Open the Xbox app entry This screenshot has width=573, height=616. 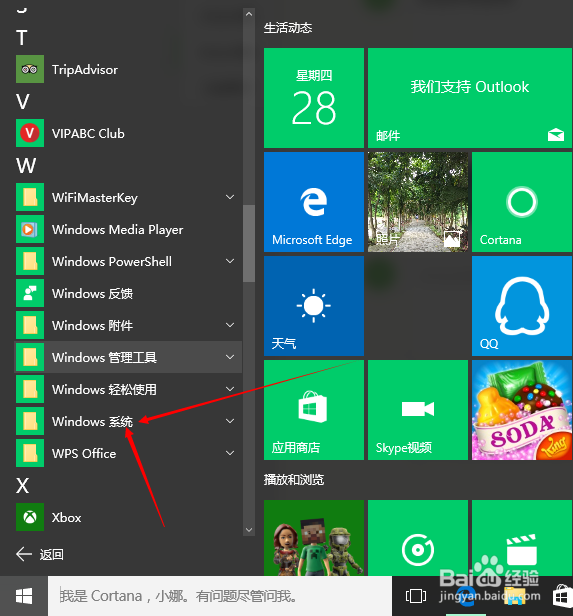coord(128,517)
